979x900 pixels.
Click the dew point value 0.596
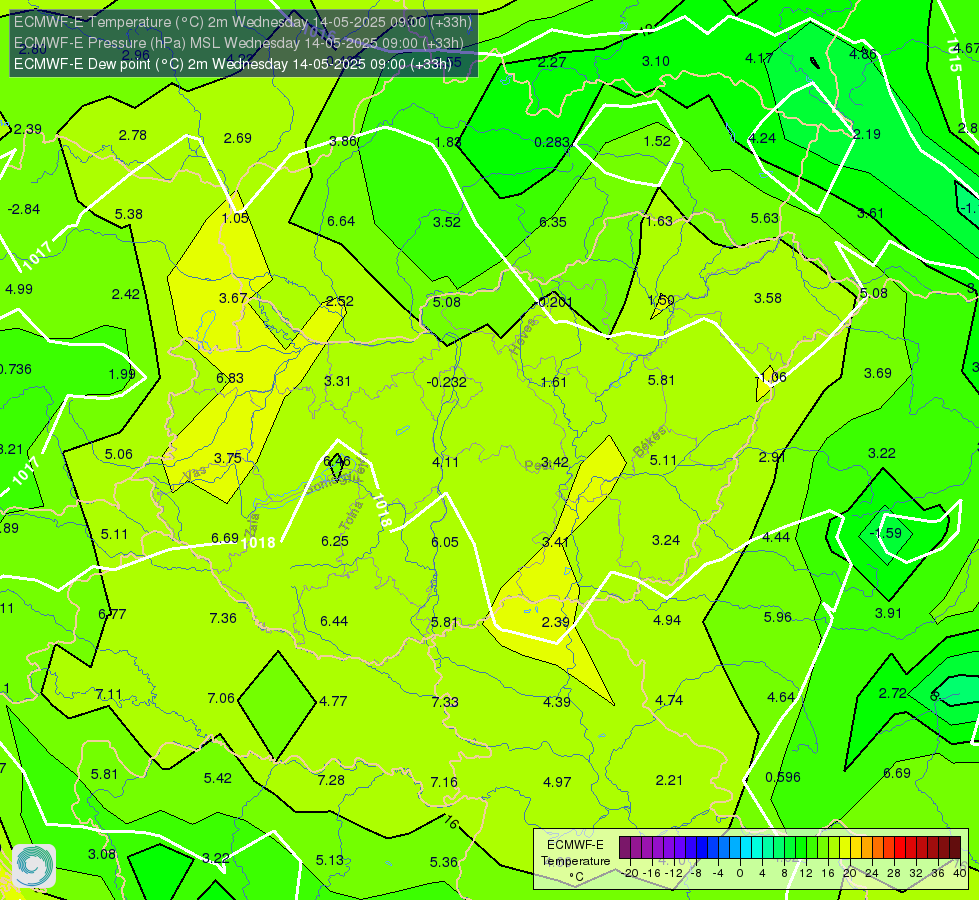pos(783,777)
